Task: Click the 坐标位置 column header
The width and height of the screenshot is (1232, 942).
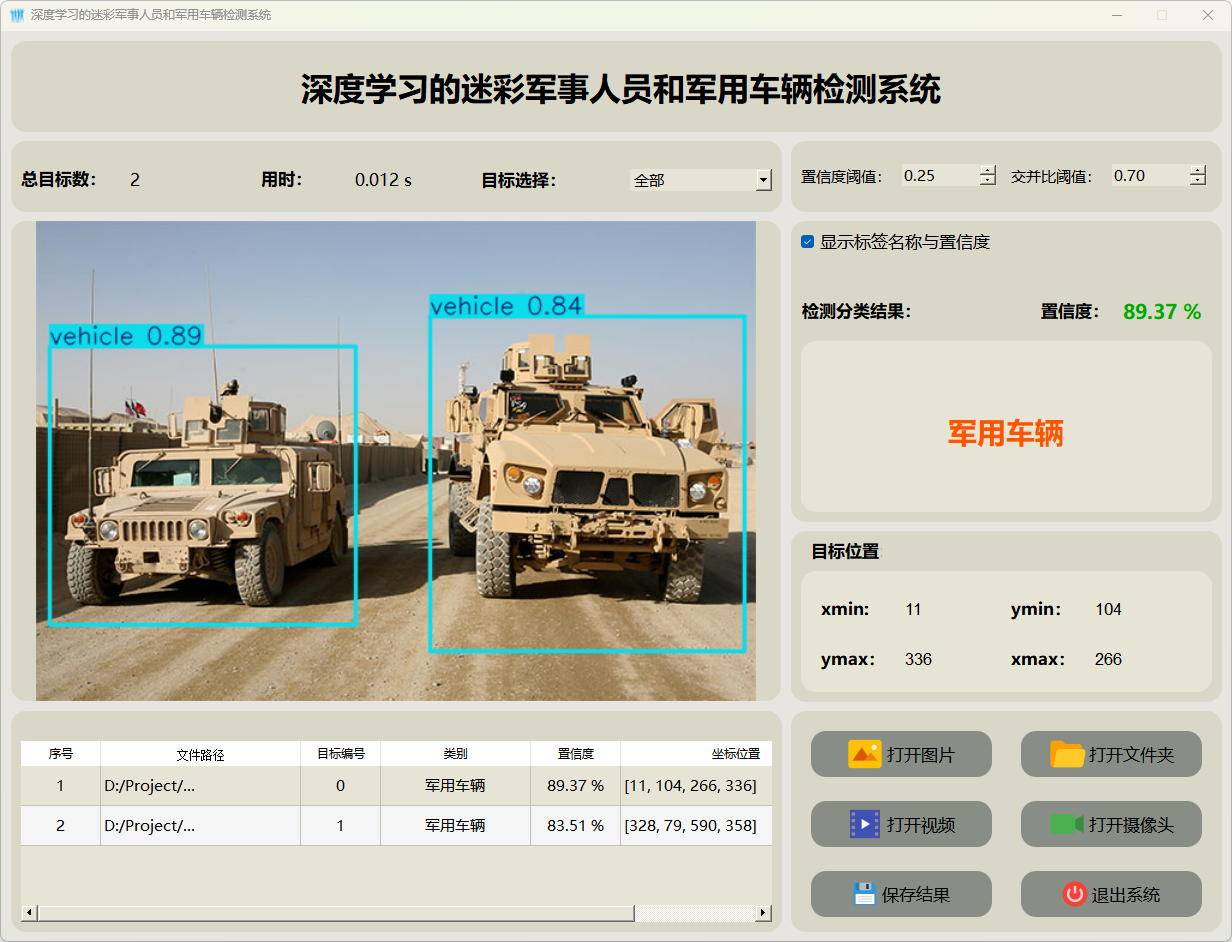Action: tap(696, 754)
